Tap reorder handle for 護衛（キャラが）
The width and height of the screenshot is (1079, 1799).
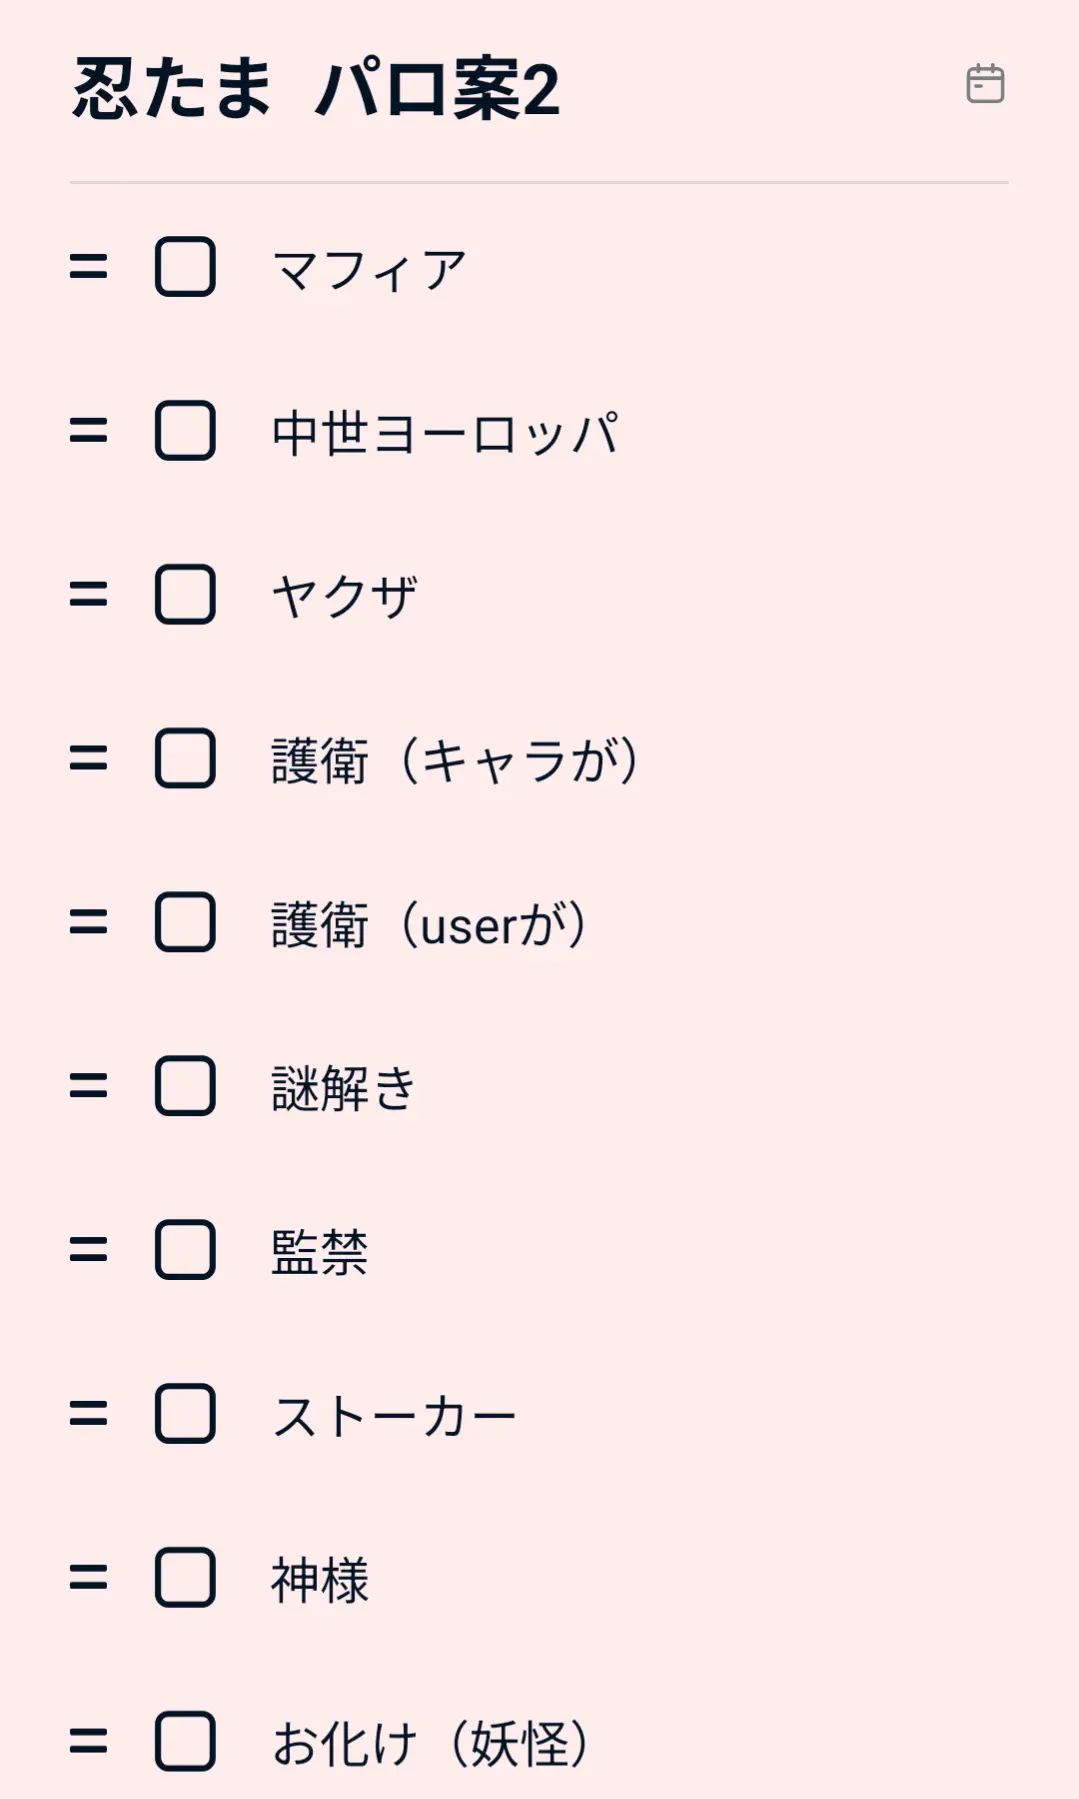click(88, 759)
